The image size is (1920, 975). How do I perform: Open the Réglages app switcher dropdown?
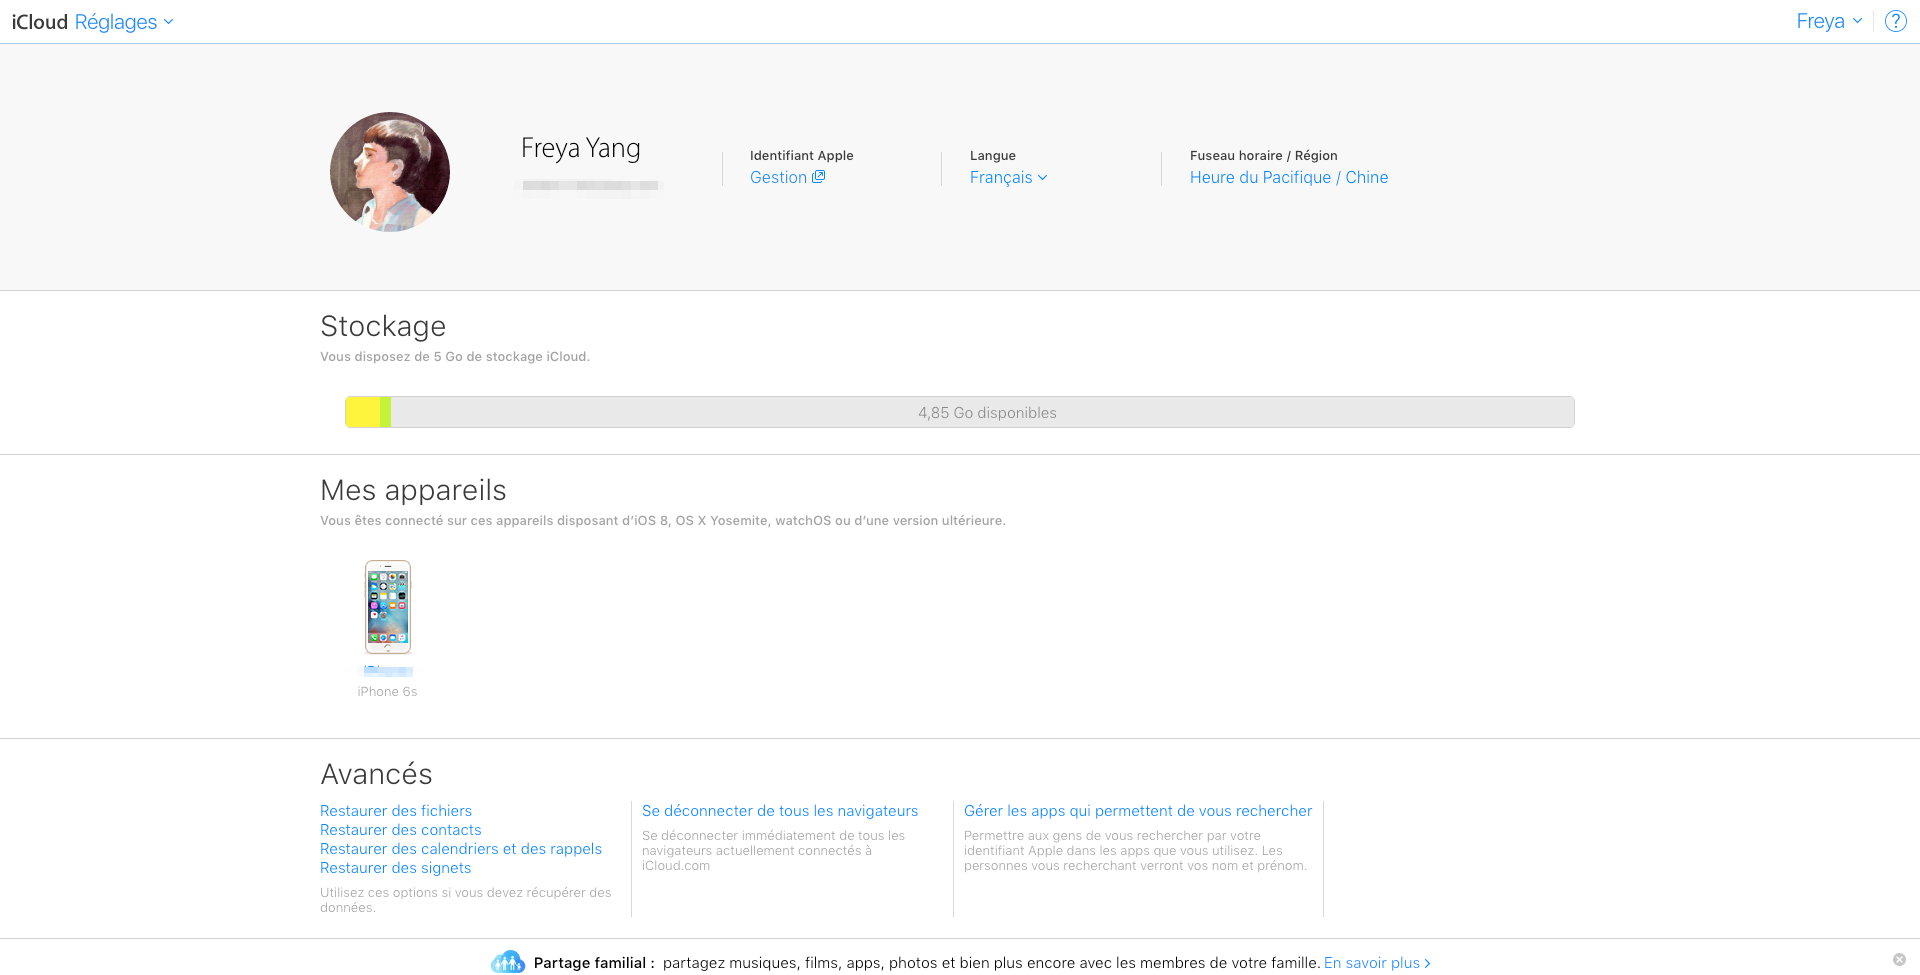pos(124,22)
